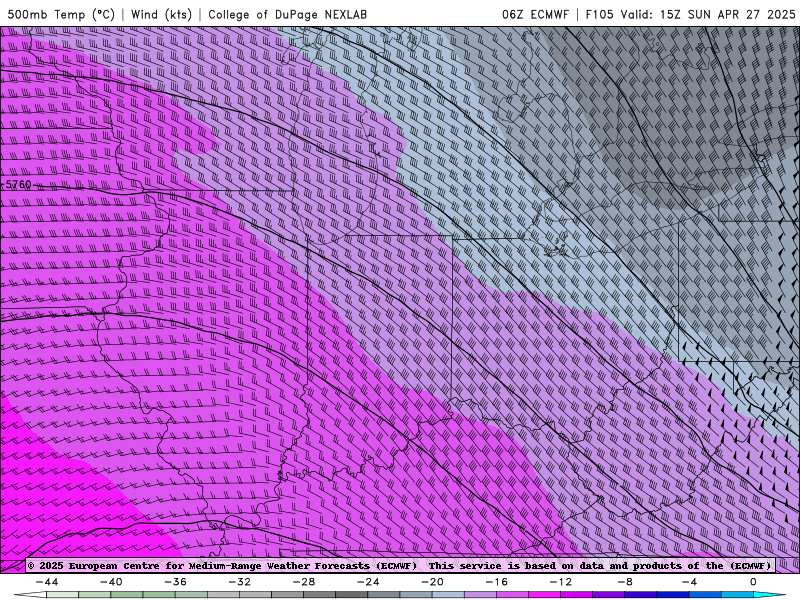Select the "College of DuPage NEXLAB" text
This screenshot has height=600, width=800.
coord(287,15)
